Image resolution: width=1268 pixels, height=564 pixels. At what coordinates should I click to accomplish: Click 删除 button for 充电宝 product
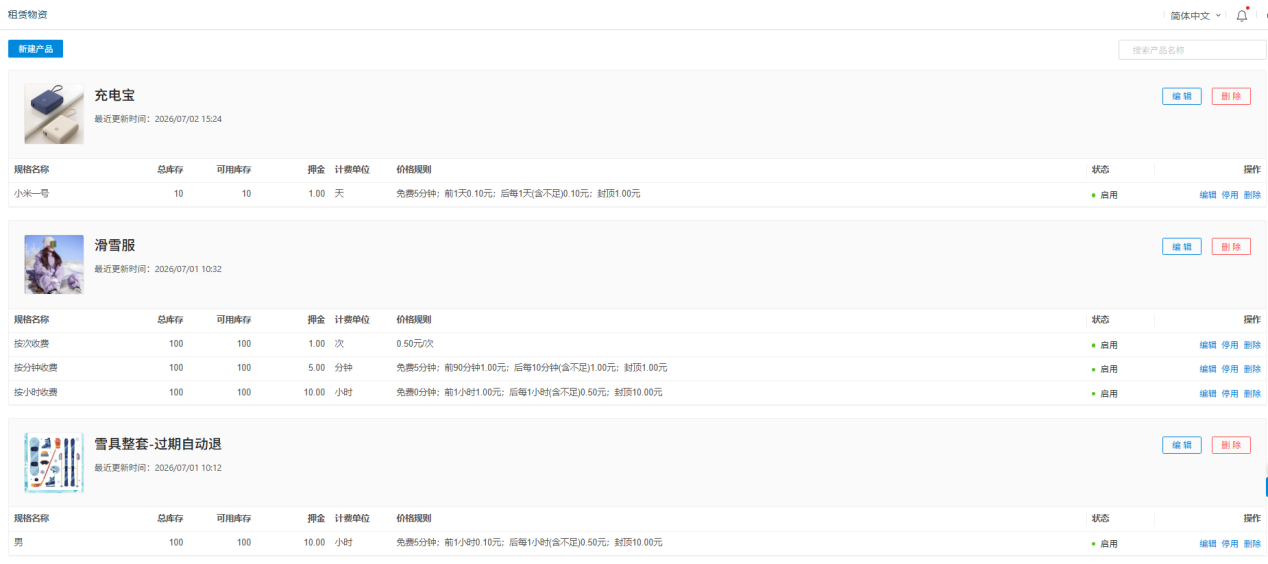pos(1231,96)
